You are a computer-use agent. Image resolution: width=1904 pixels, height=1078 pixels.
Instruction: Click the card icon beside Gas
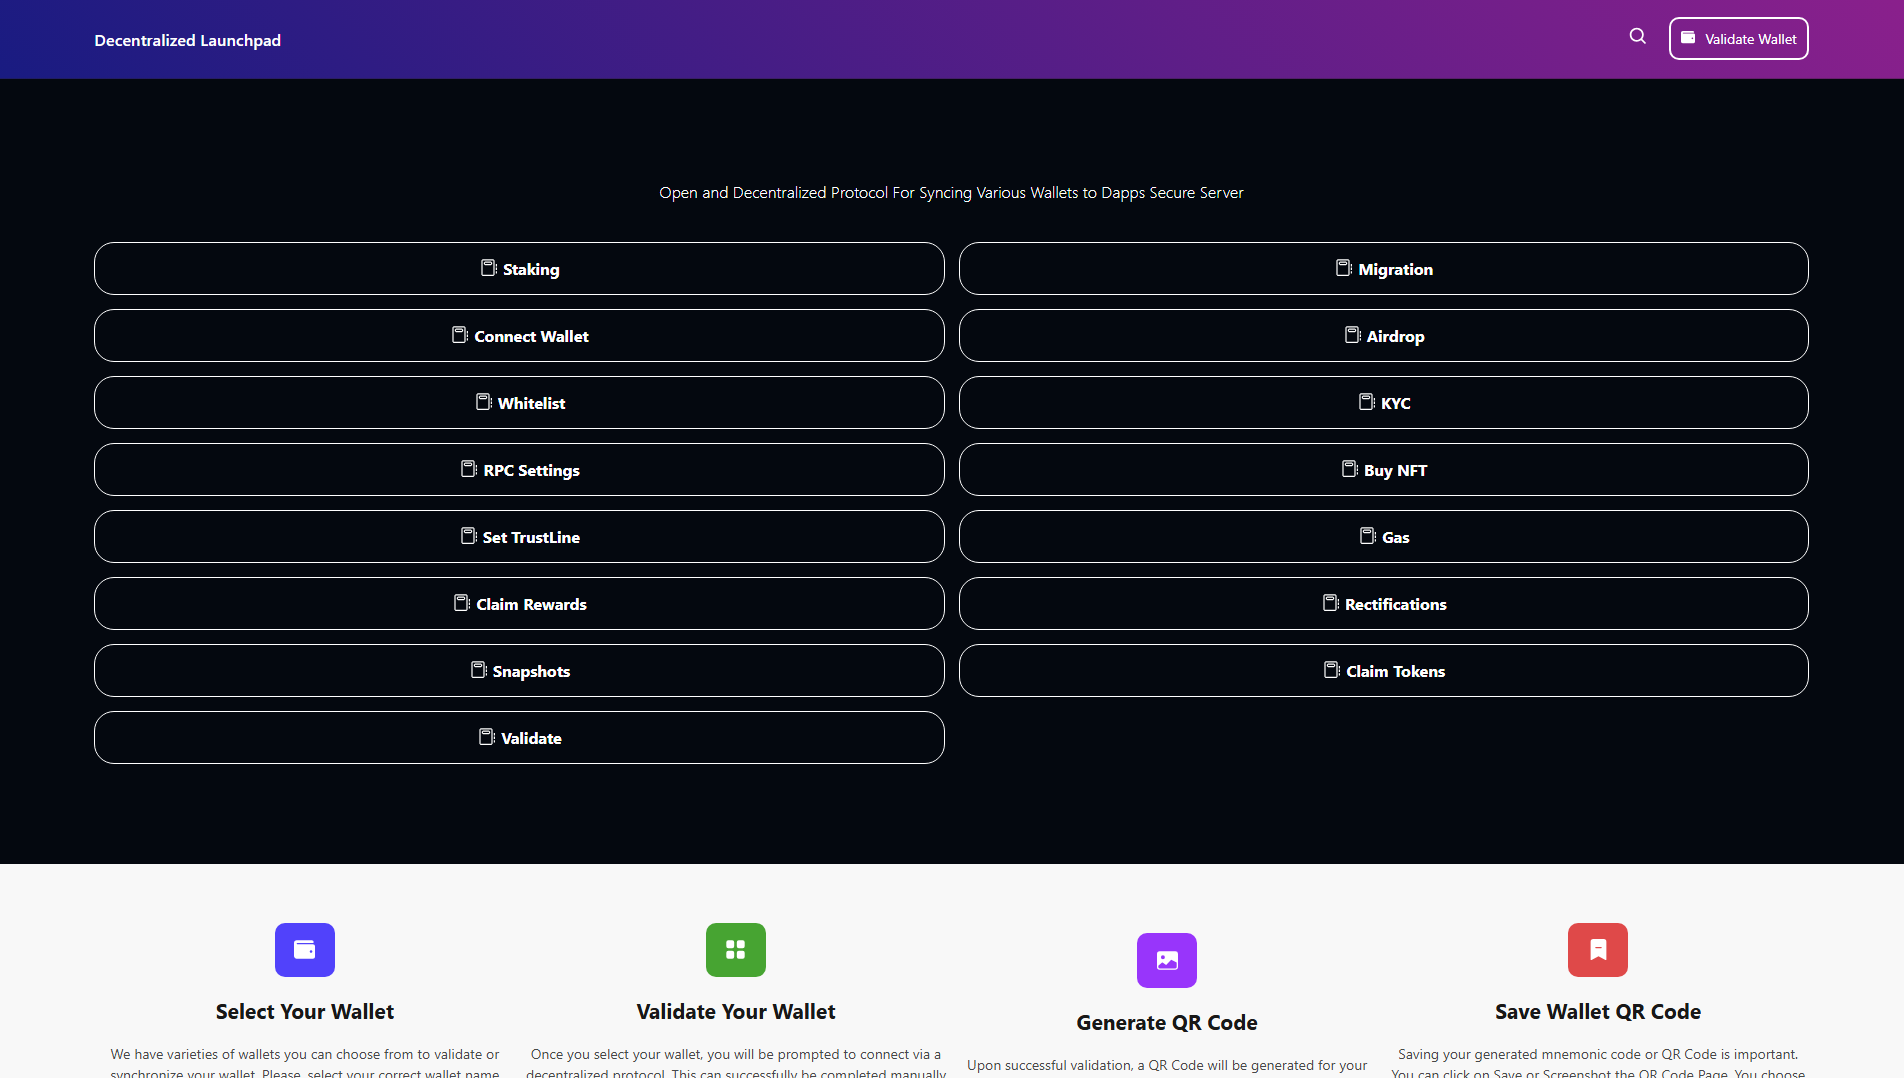tap(1368, 536)
